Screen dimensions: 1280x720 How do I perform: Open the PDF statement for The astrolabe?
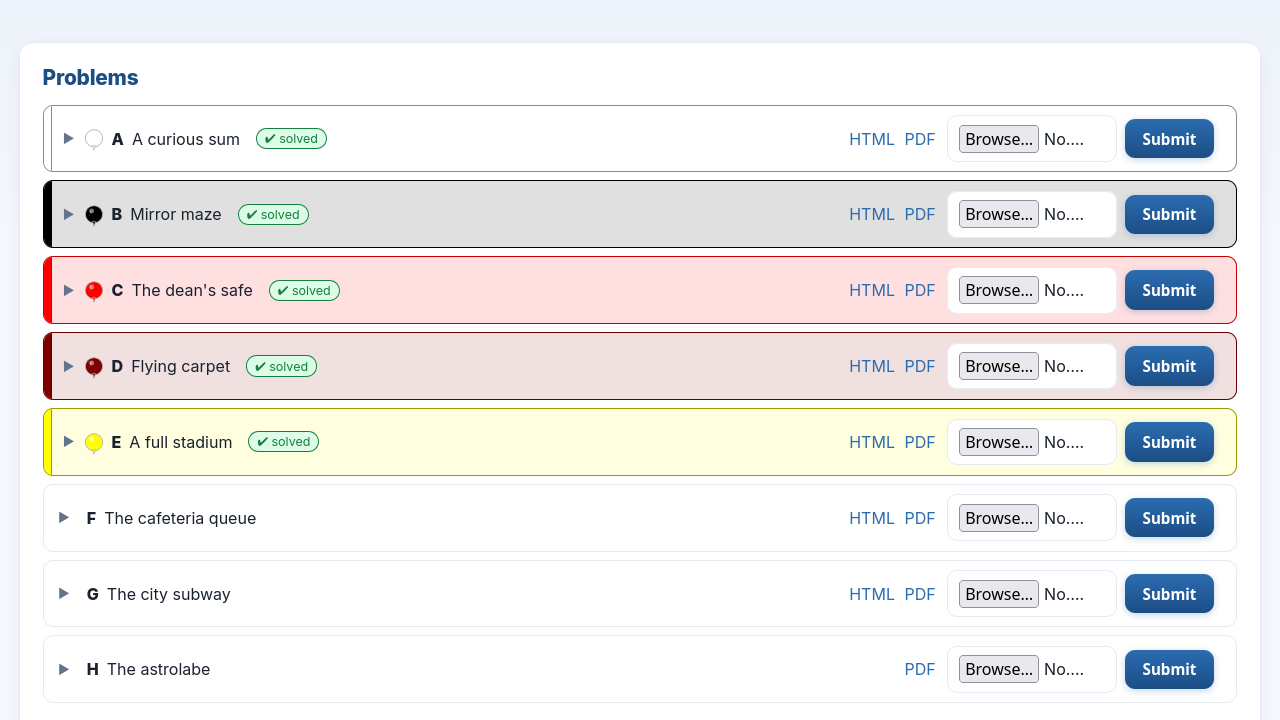click(x=919, y=669)
